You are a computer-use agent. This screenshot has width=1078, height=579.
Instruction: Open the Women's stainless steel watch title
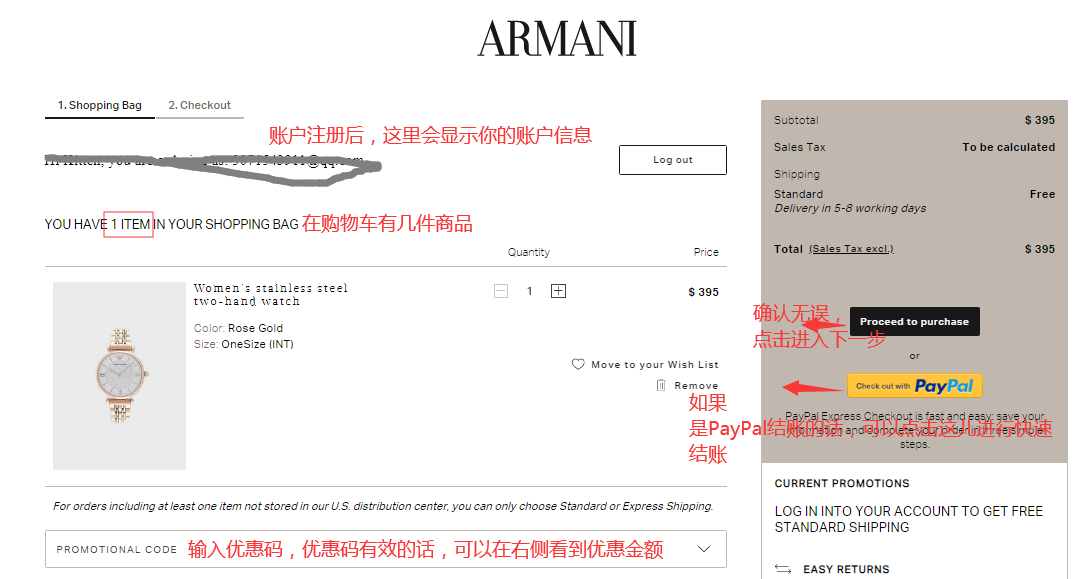tap(270, 294)
